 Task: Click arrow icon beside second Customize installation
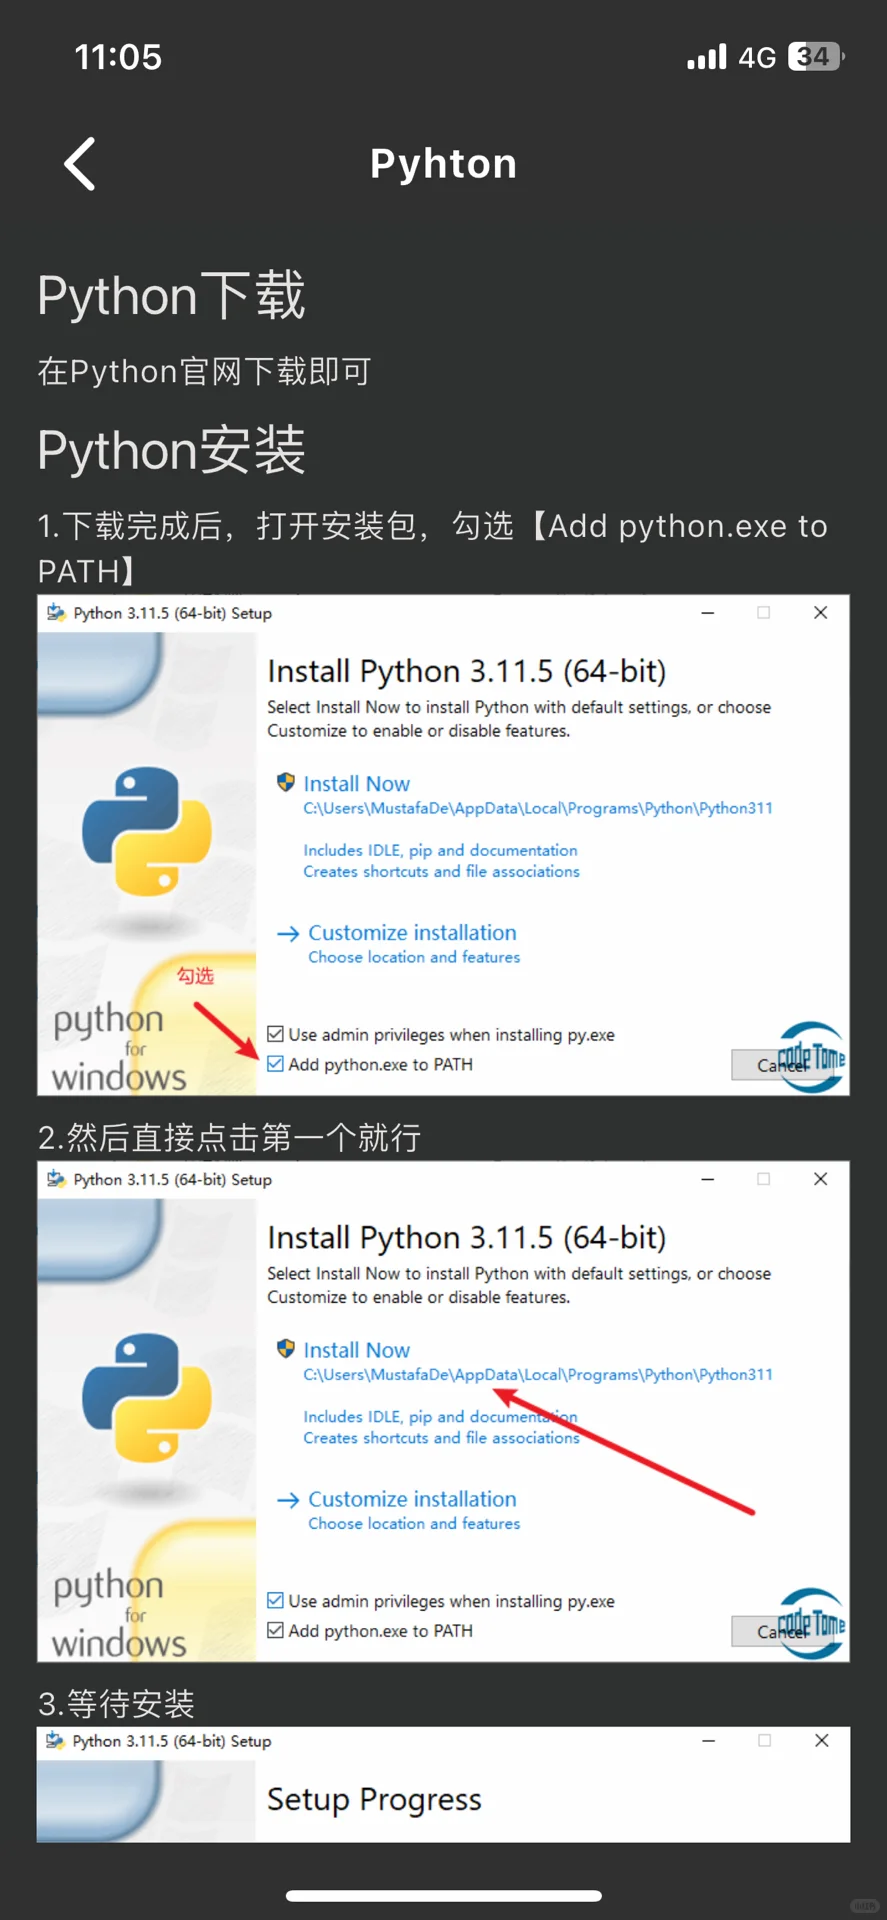click(288, 1500)
